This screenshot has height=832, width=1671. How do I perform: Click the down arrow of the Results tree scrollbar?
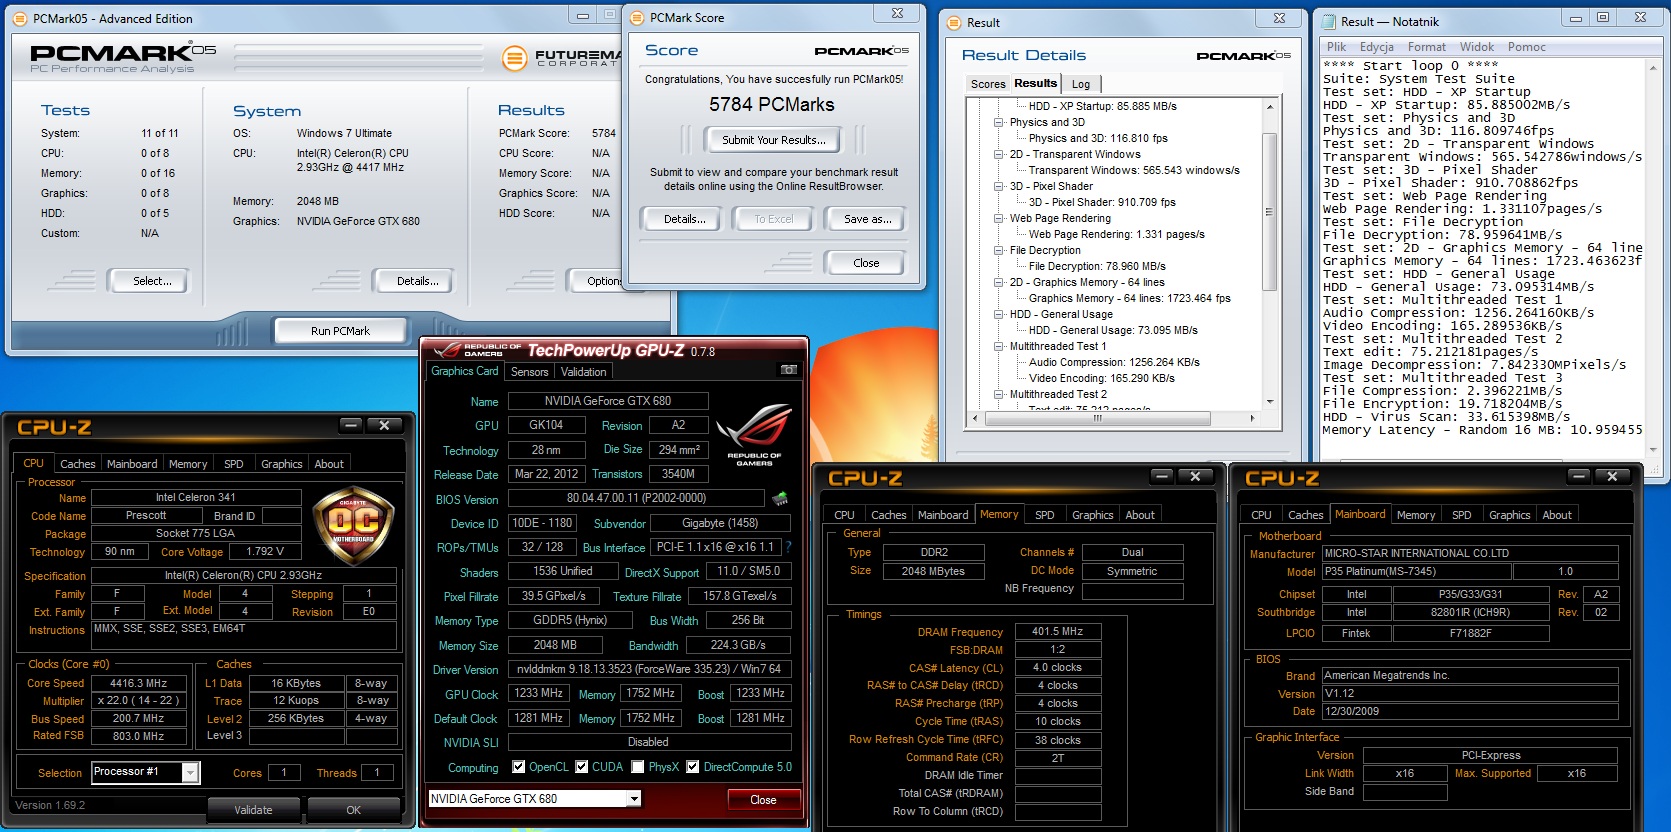pyautogui.click(x=1270, y=401)
